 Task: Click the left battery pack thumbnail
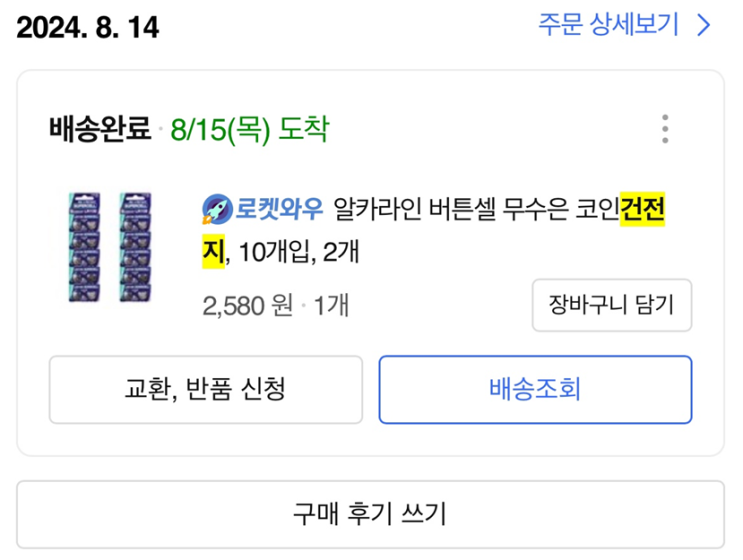(x=85, y=248)
